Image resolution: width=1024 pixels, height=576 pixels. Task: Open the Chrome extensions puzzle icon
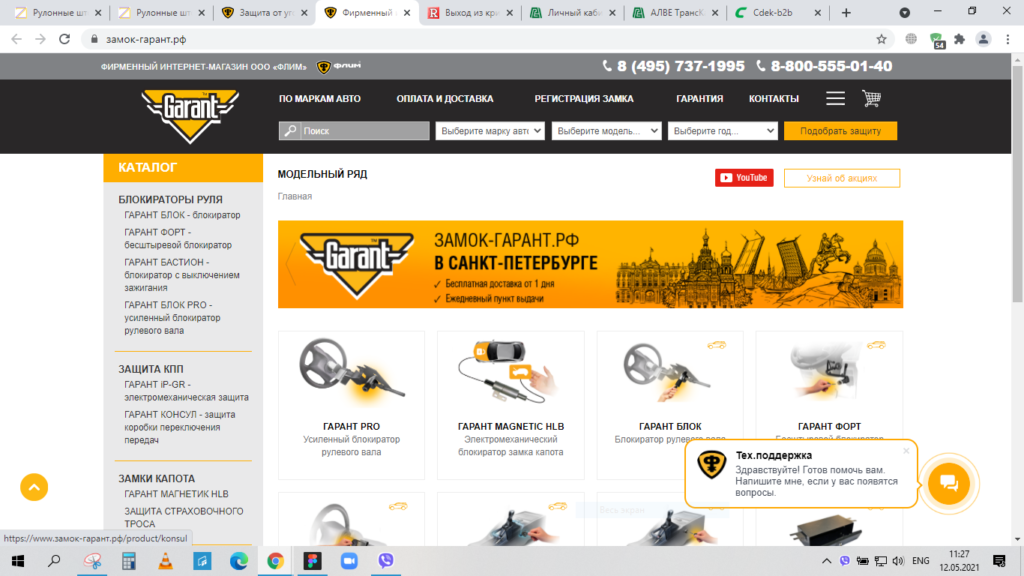coord(959,39)
